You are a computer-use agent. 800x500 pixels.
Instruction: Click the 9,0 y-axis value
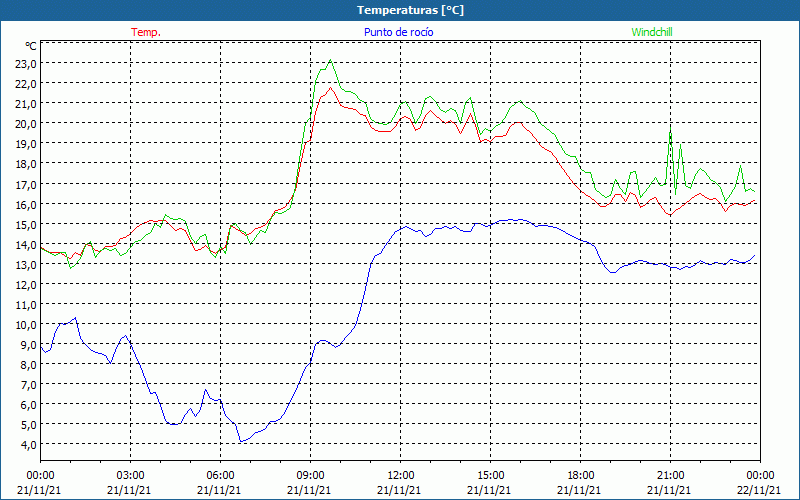(x=29, y=344)
